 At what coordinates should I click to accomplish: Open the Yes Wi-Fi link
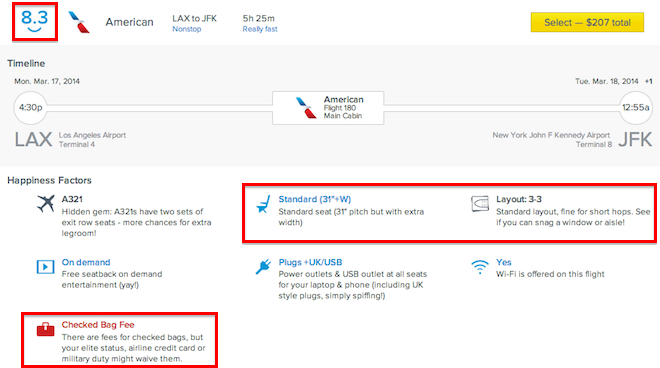click(503, 262)
